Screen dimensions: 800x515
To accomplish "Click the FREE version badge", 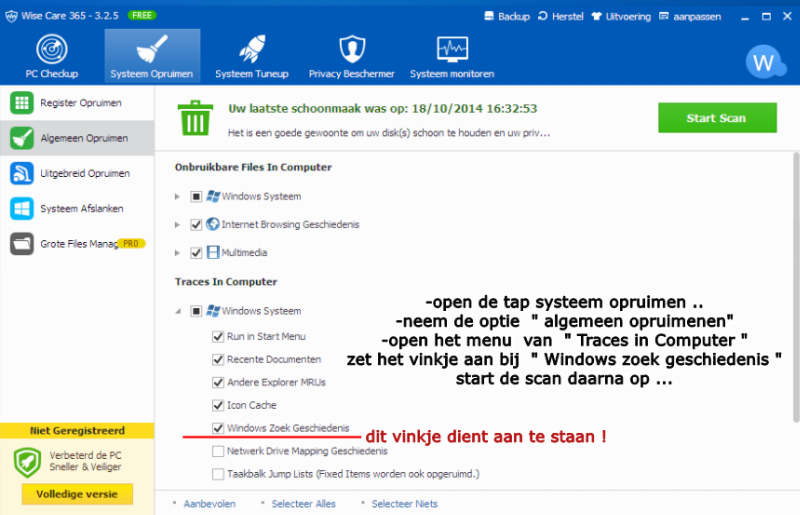I will (x=141, y=15).
